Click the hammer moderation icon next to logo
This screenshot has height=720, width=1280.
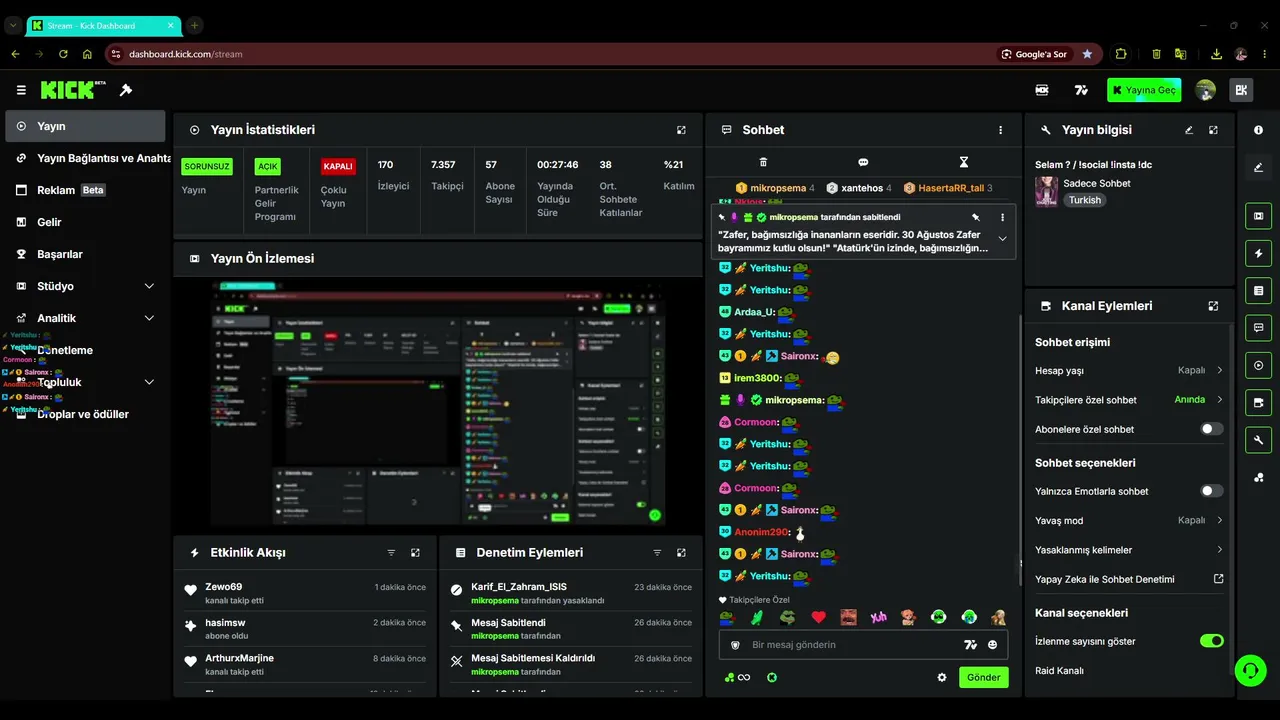pyautogui.click(x=126, y=90)
